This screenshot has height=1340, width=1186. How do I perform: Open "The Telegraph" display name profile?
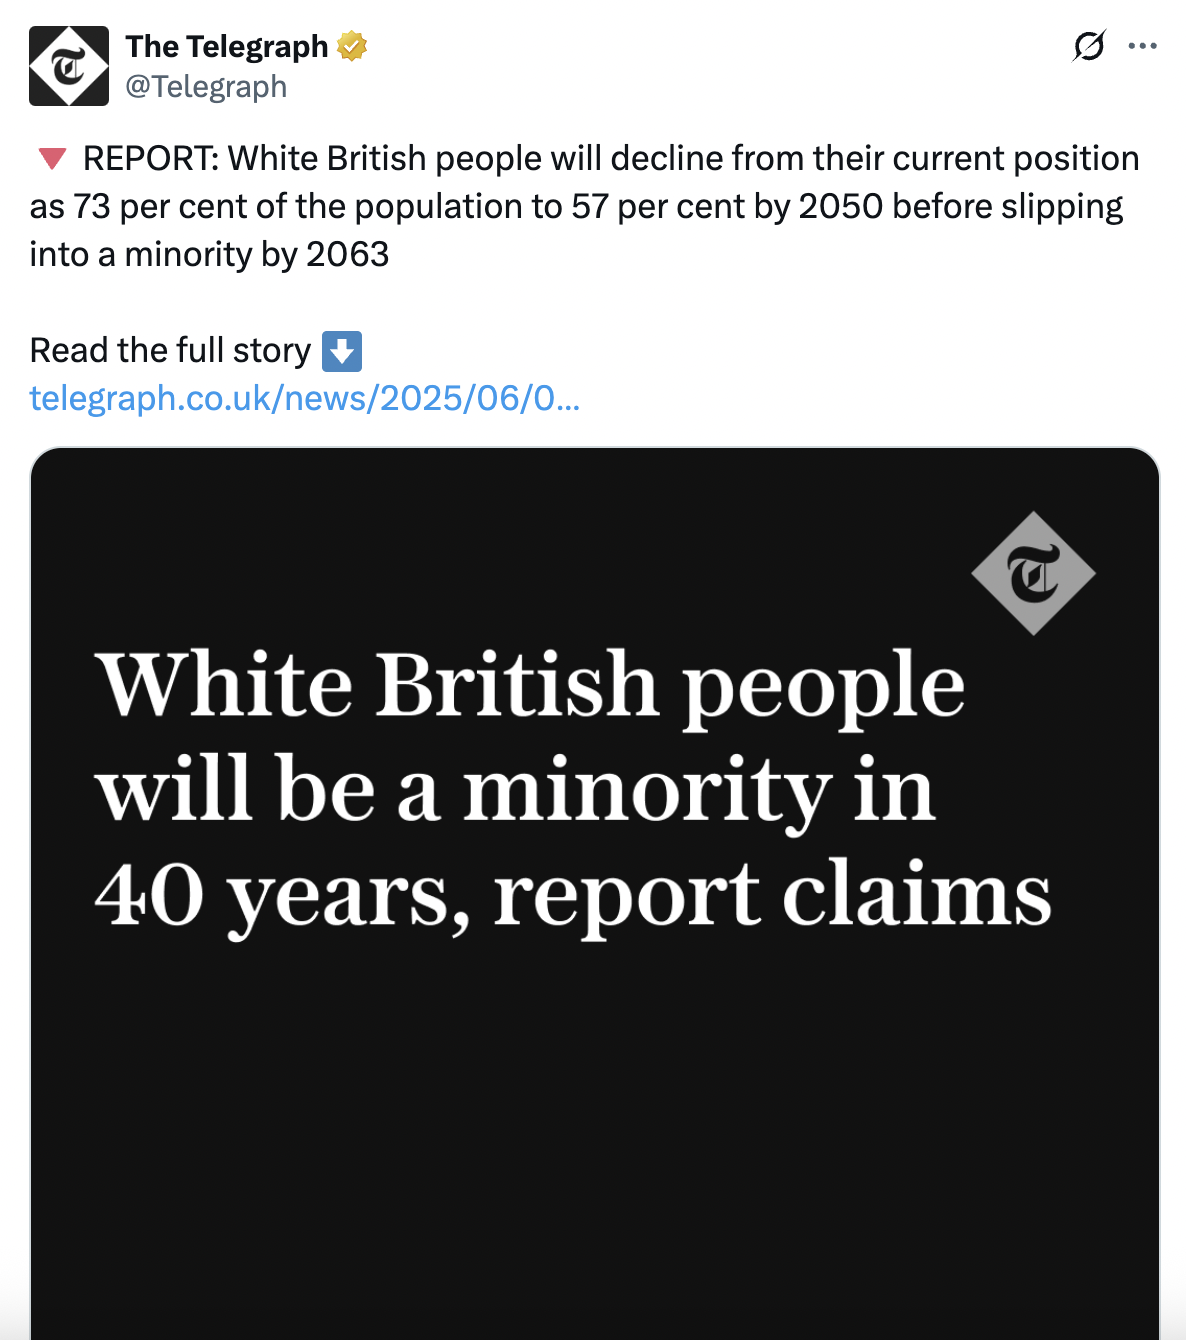[227, 46]
